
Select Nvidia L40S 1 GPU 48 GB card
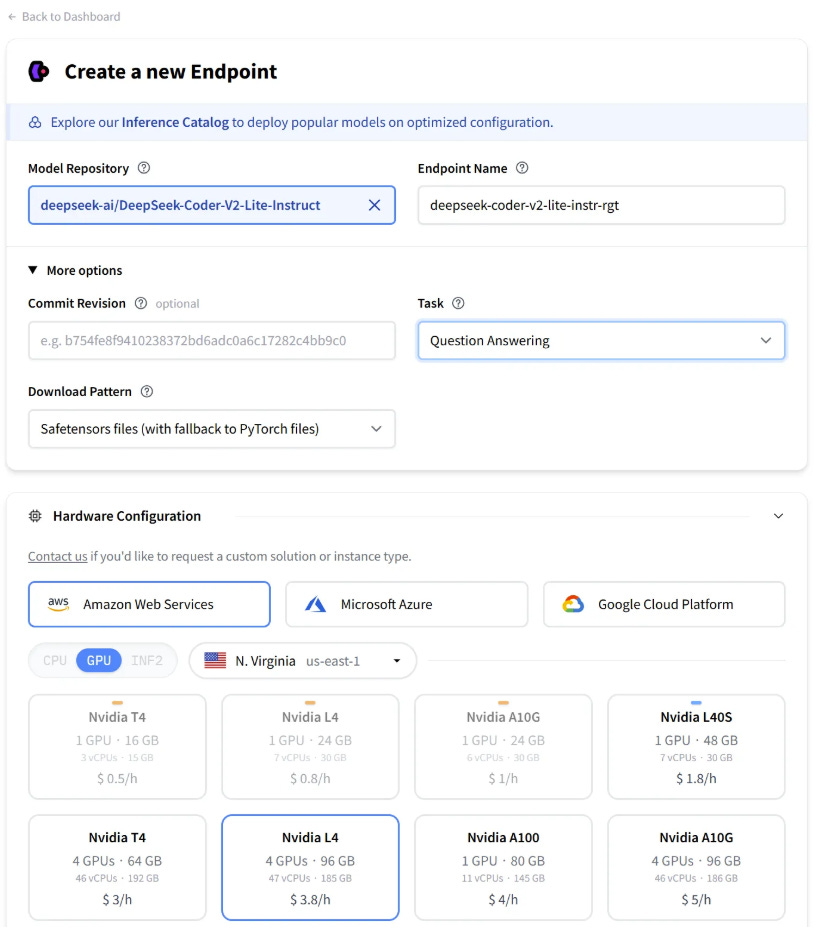696,747
